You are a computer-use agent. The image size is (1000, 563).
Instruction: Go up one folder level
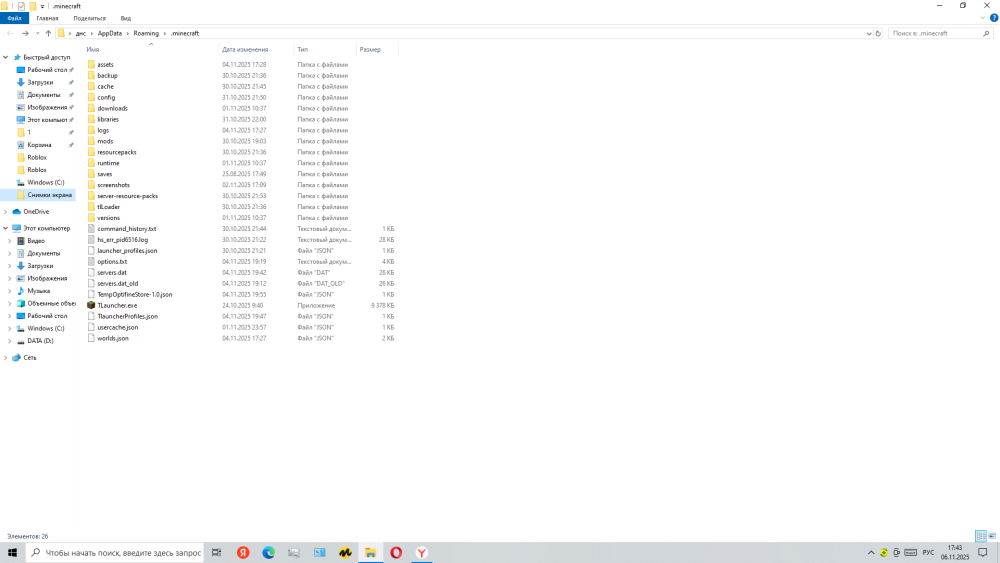click(48, 33)
